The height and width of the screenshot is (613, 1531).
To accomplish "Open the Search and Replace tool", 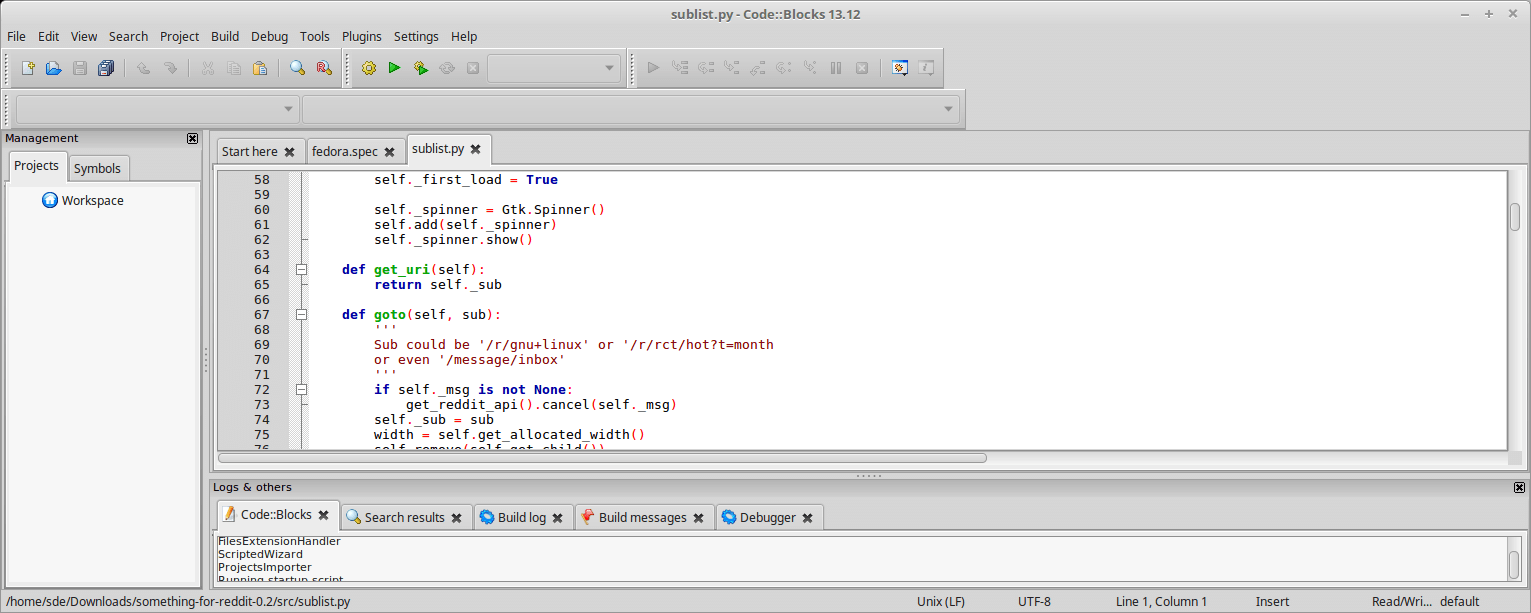I will coord(322,67).
